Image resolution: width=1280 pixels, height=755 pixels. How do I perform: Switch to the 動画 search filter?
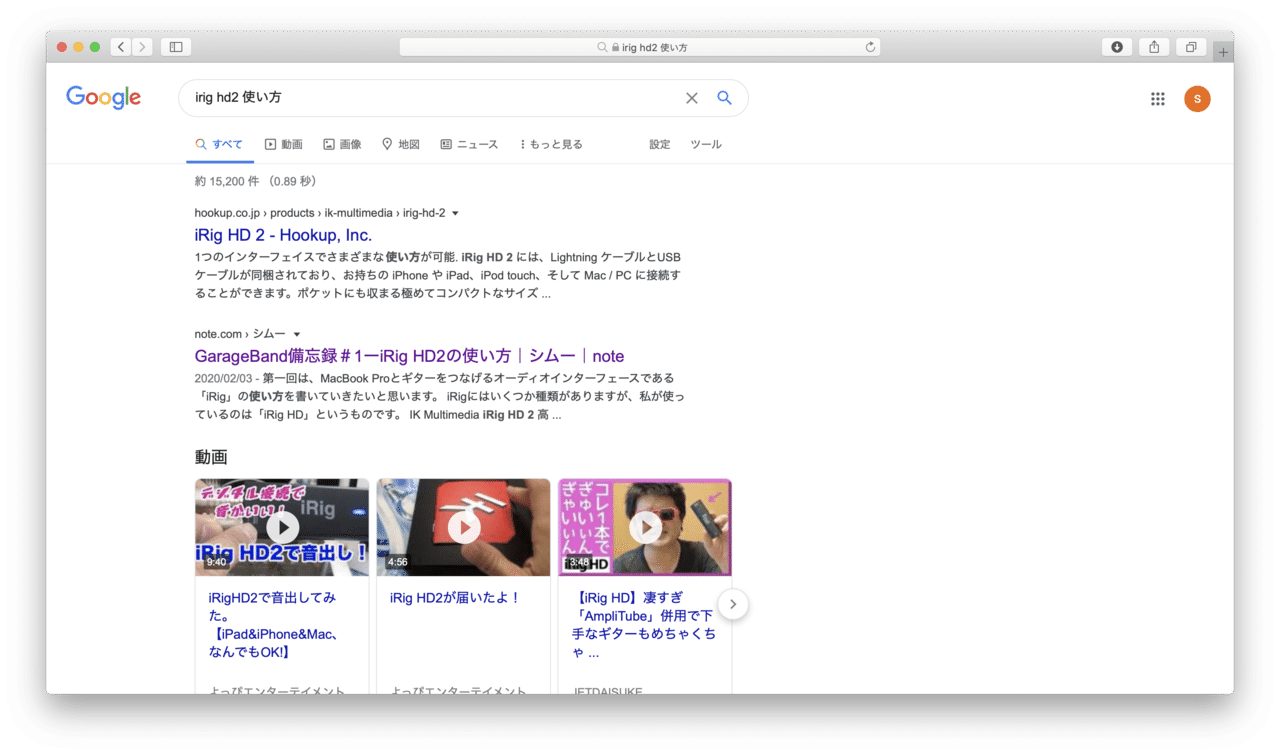coord(284,143)
